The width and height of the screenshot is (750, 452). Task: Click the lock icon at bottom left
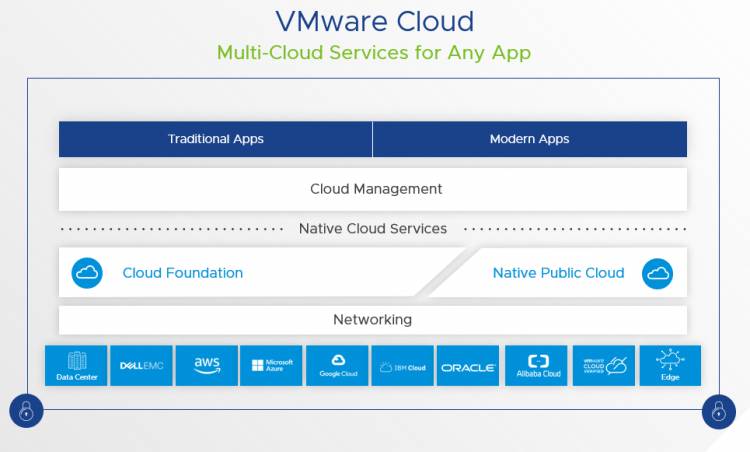point(24,410)
